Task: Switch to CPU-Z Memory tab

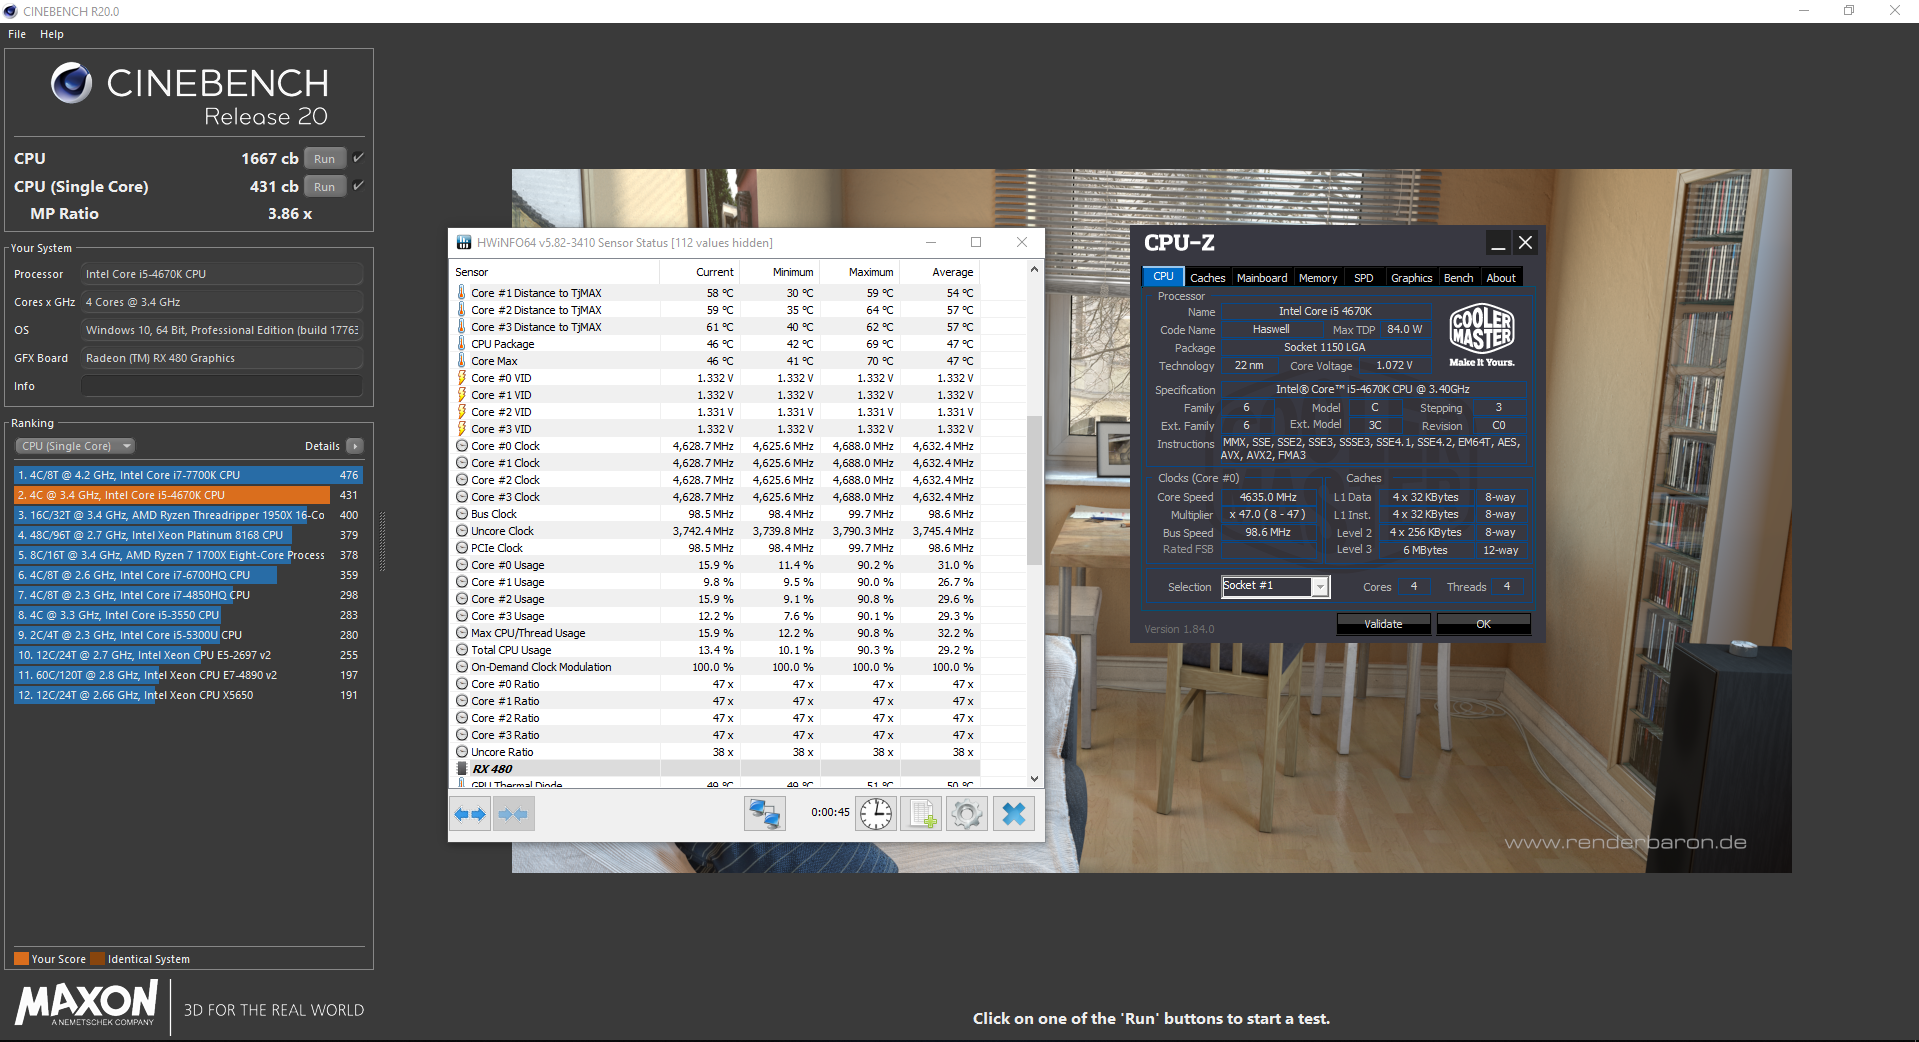Action: pos(1318,278)
